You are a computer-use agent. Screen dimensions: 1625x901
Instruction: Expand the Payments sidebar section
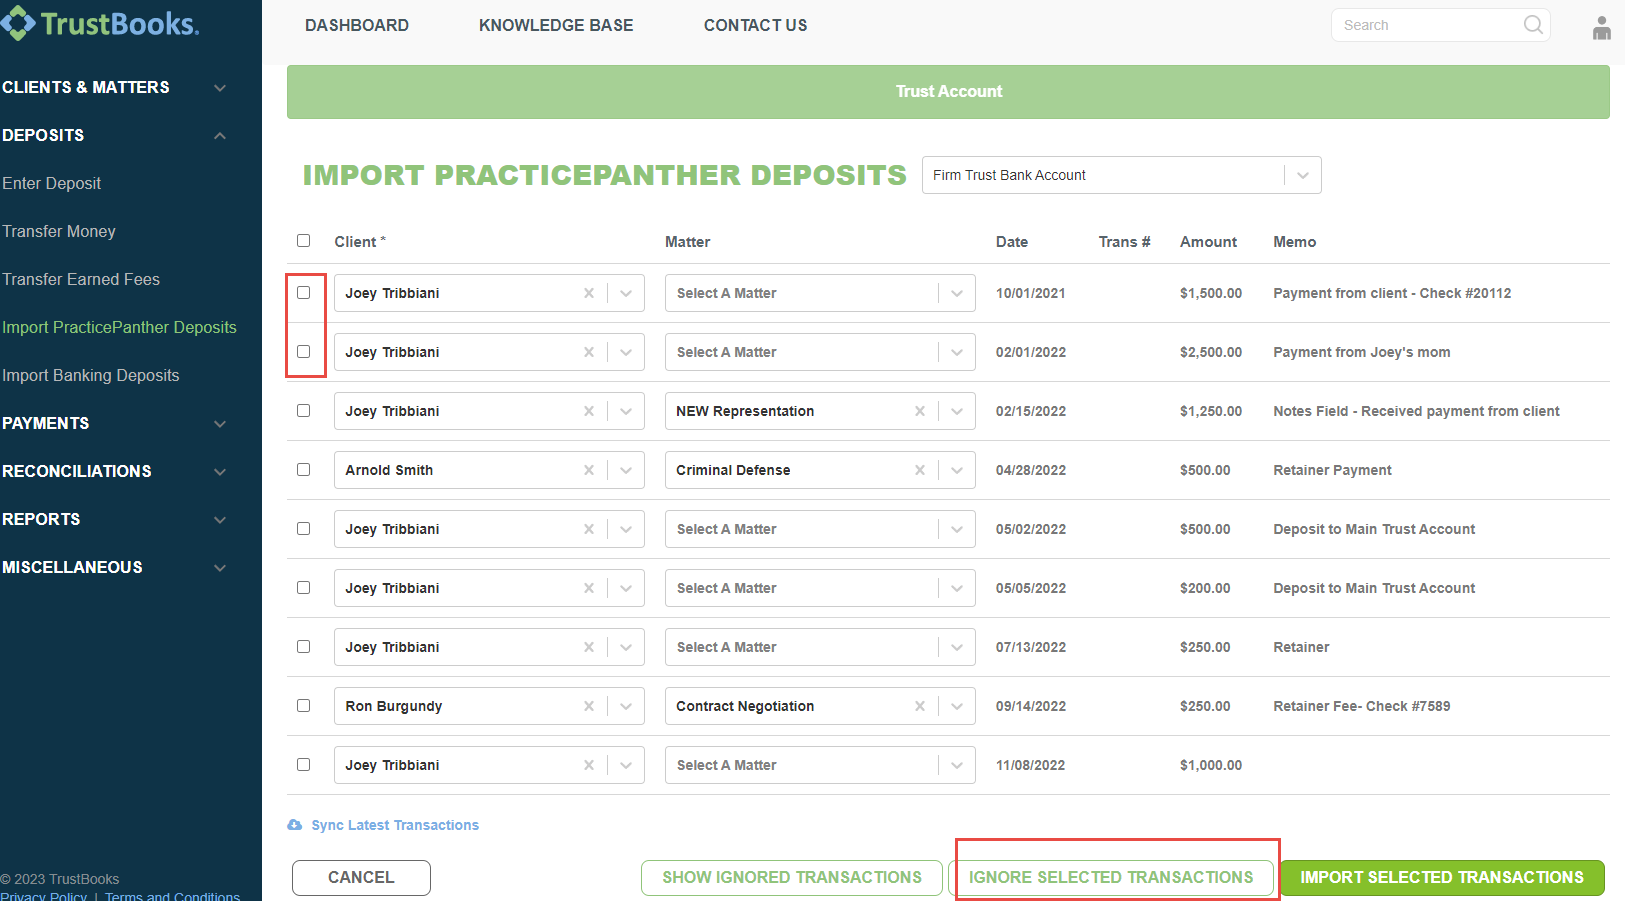115,423
